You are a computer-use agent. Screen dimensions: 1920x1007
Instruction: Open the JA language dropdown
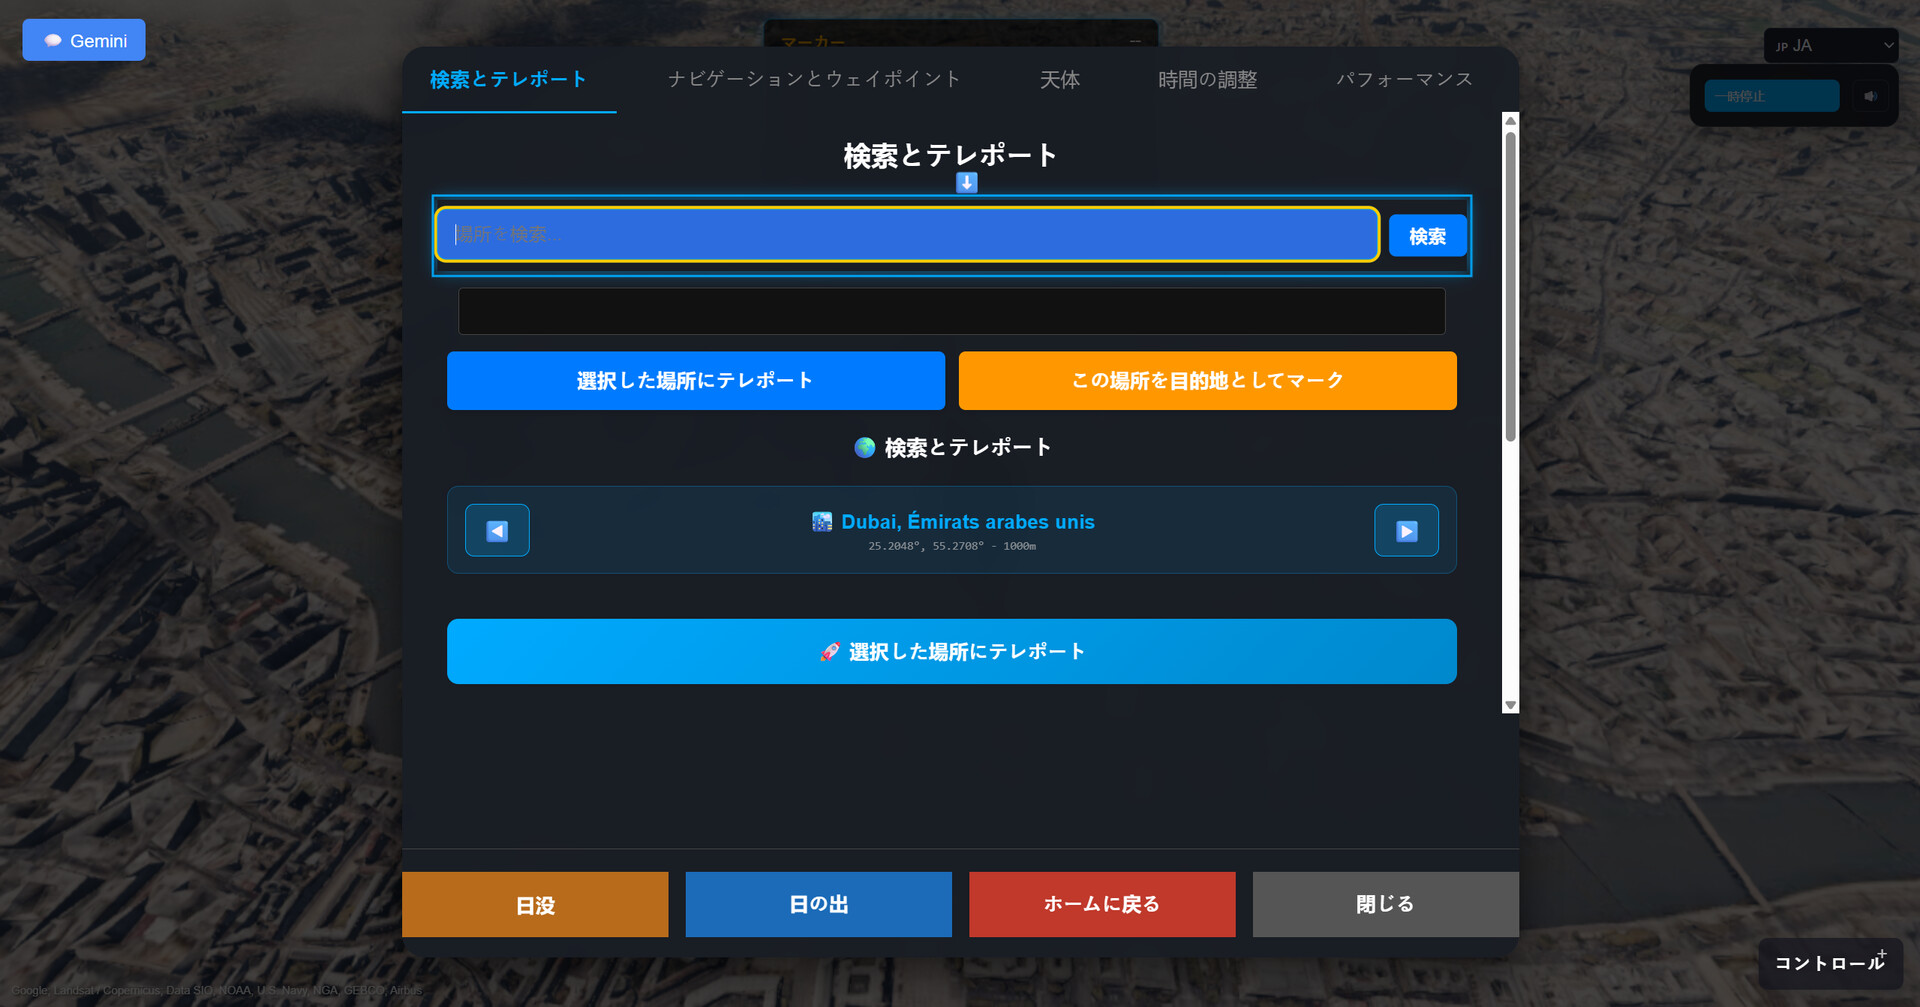click(1830, 45)
